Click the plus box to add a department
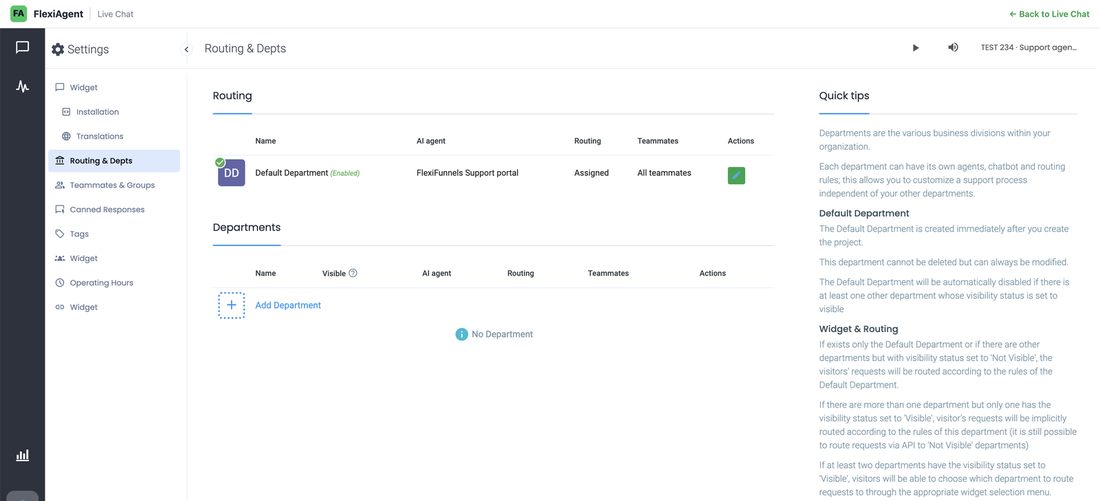The image size is (1100, 501). (232, 305)
